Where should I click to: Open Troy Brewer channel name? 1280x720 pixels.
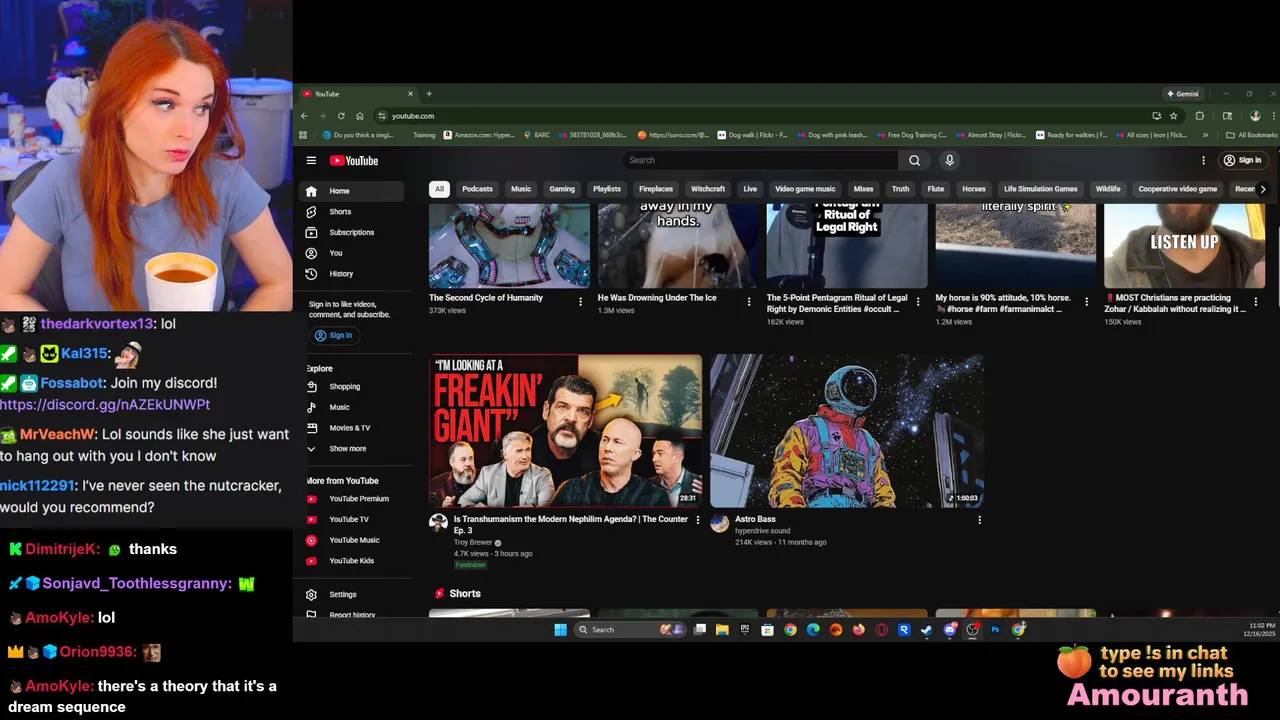tap(475, 542)
